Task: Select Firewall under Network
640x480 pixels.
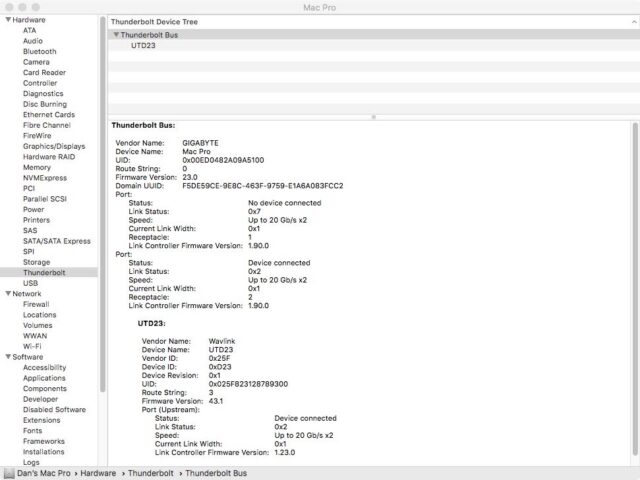Action: coord(36,304)
